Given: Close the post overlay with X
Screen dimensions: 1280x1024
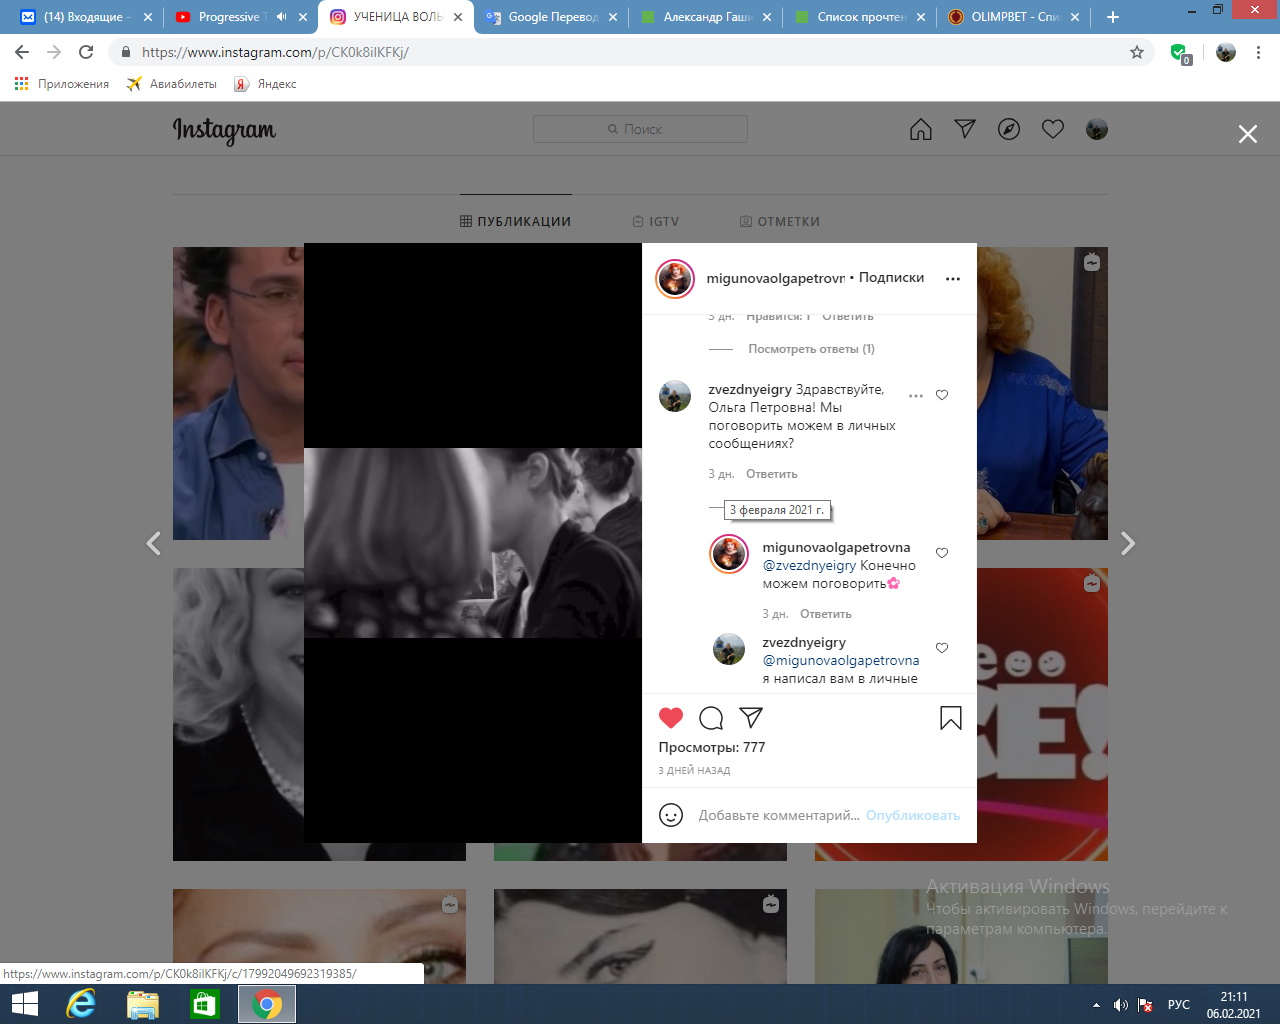Looking at the screenshot, I should click(x=1248, y=134).
